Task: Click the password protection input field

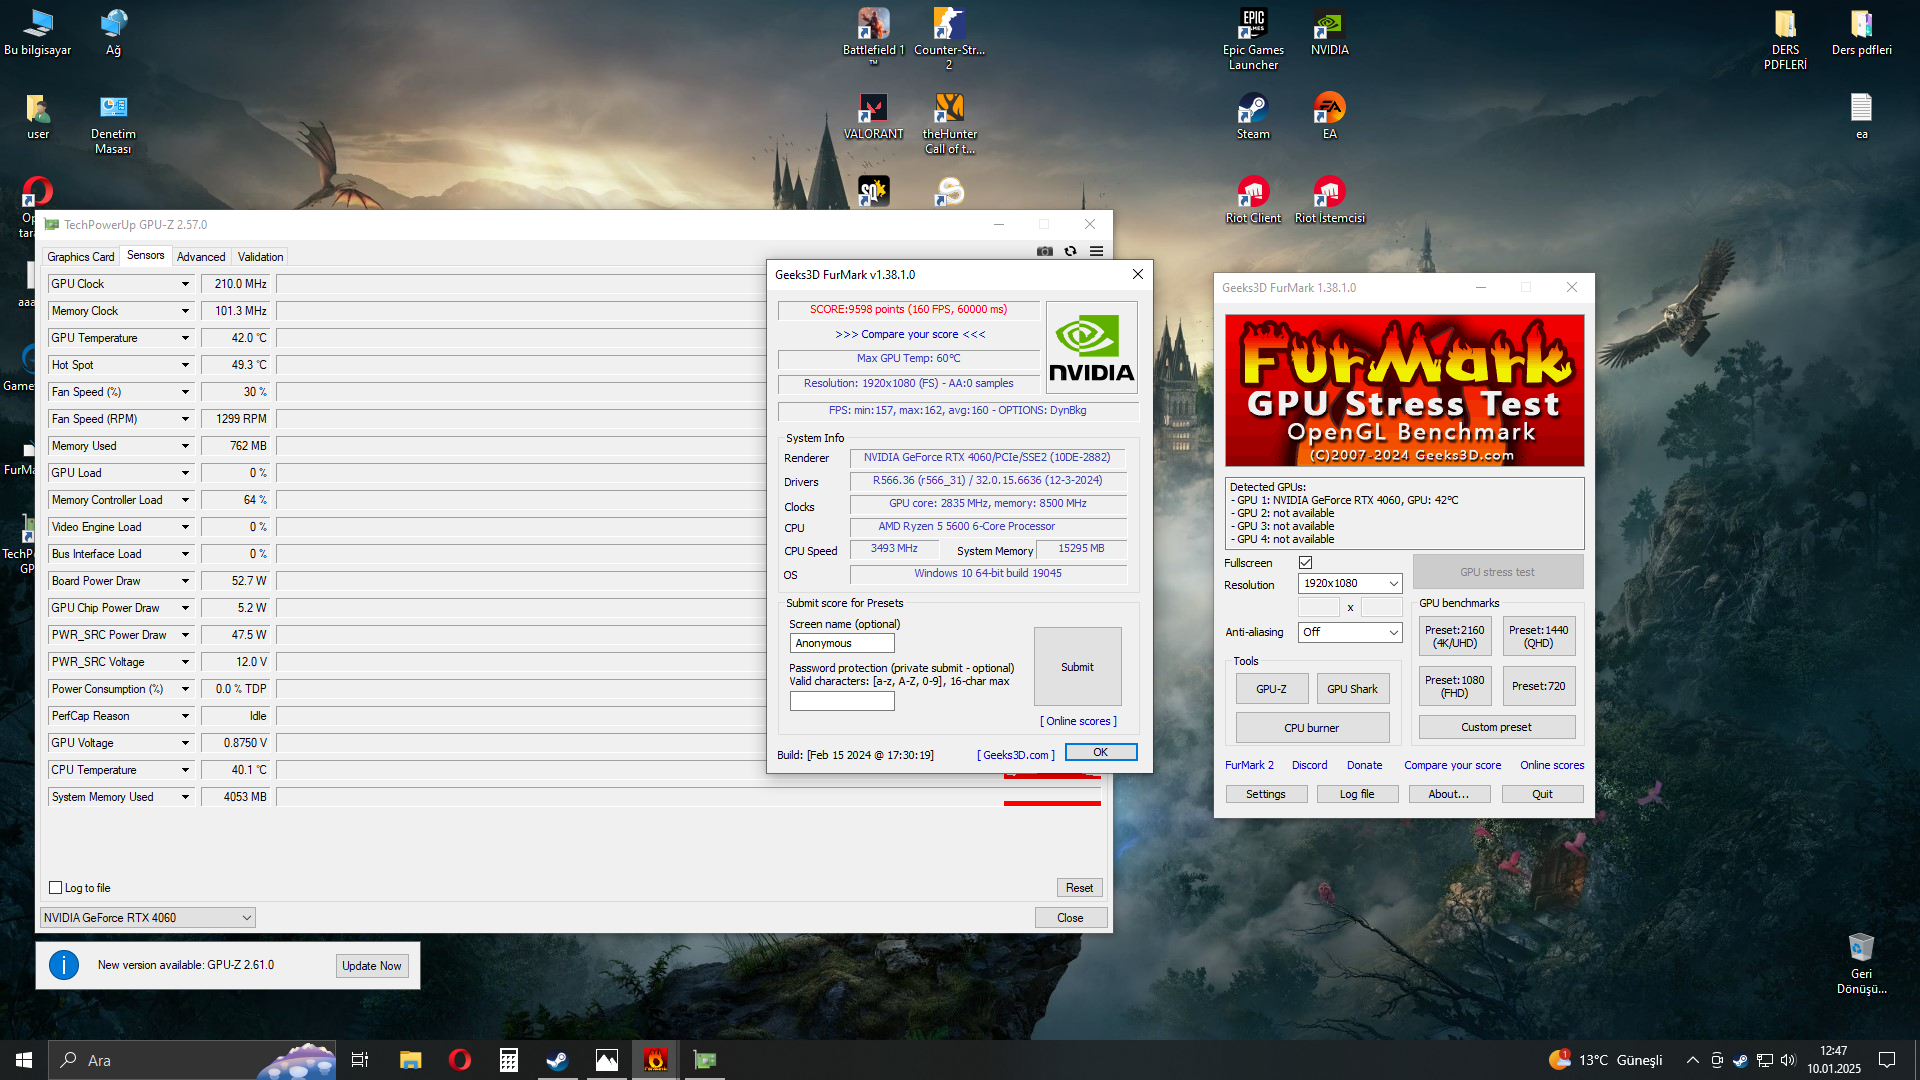Action: click(842, 701)
